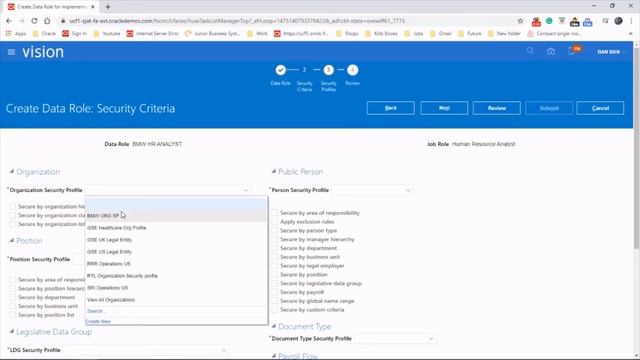
Task: Bookmark this page with star icon
Action: (520, 21)
